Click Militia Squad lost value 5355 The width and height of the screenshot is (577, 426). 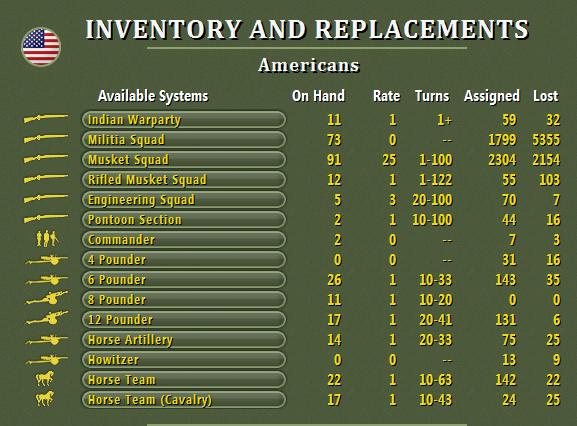[x=546, y=140]
